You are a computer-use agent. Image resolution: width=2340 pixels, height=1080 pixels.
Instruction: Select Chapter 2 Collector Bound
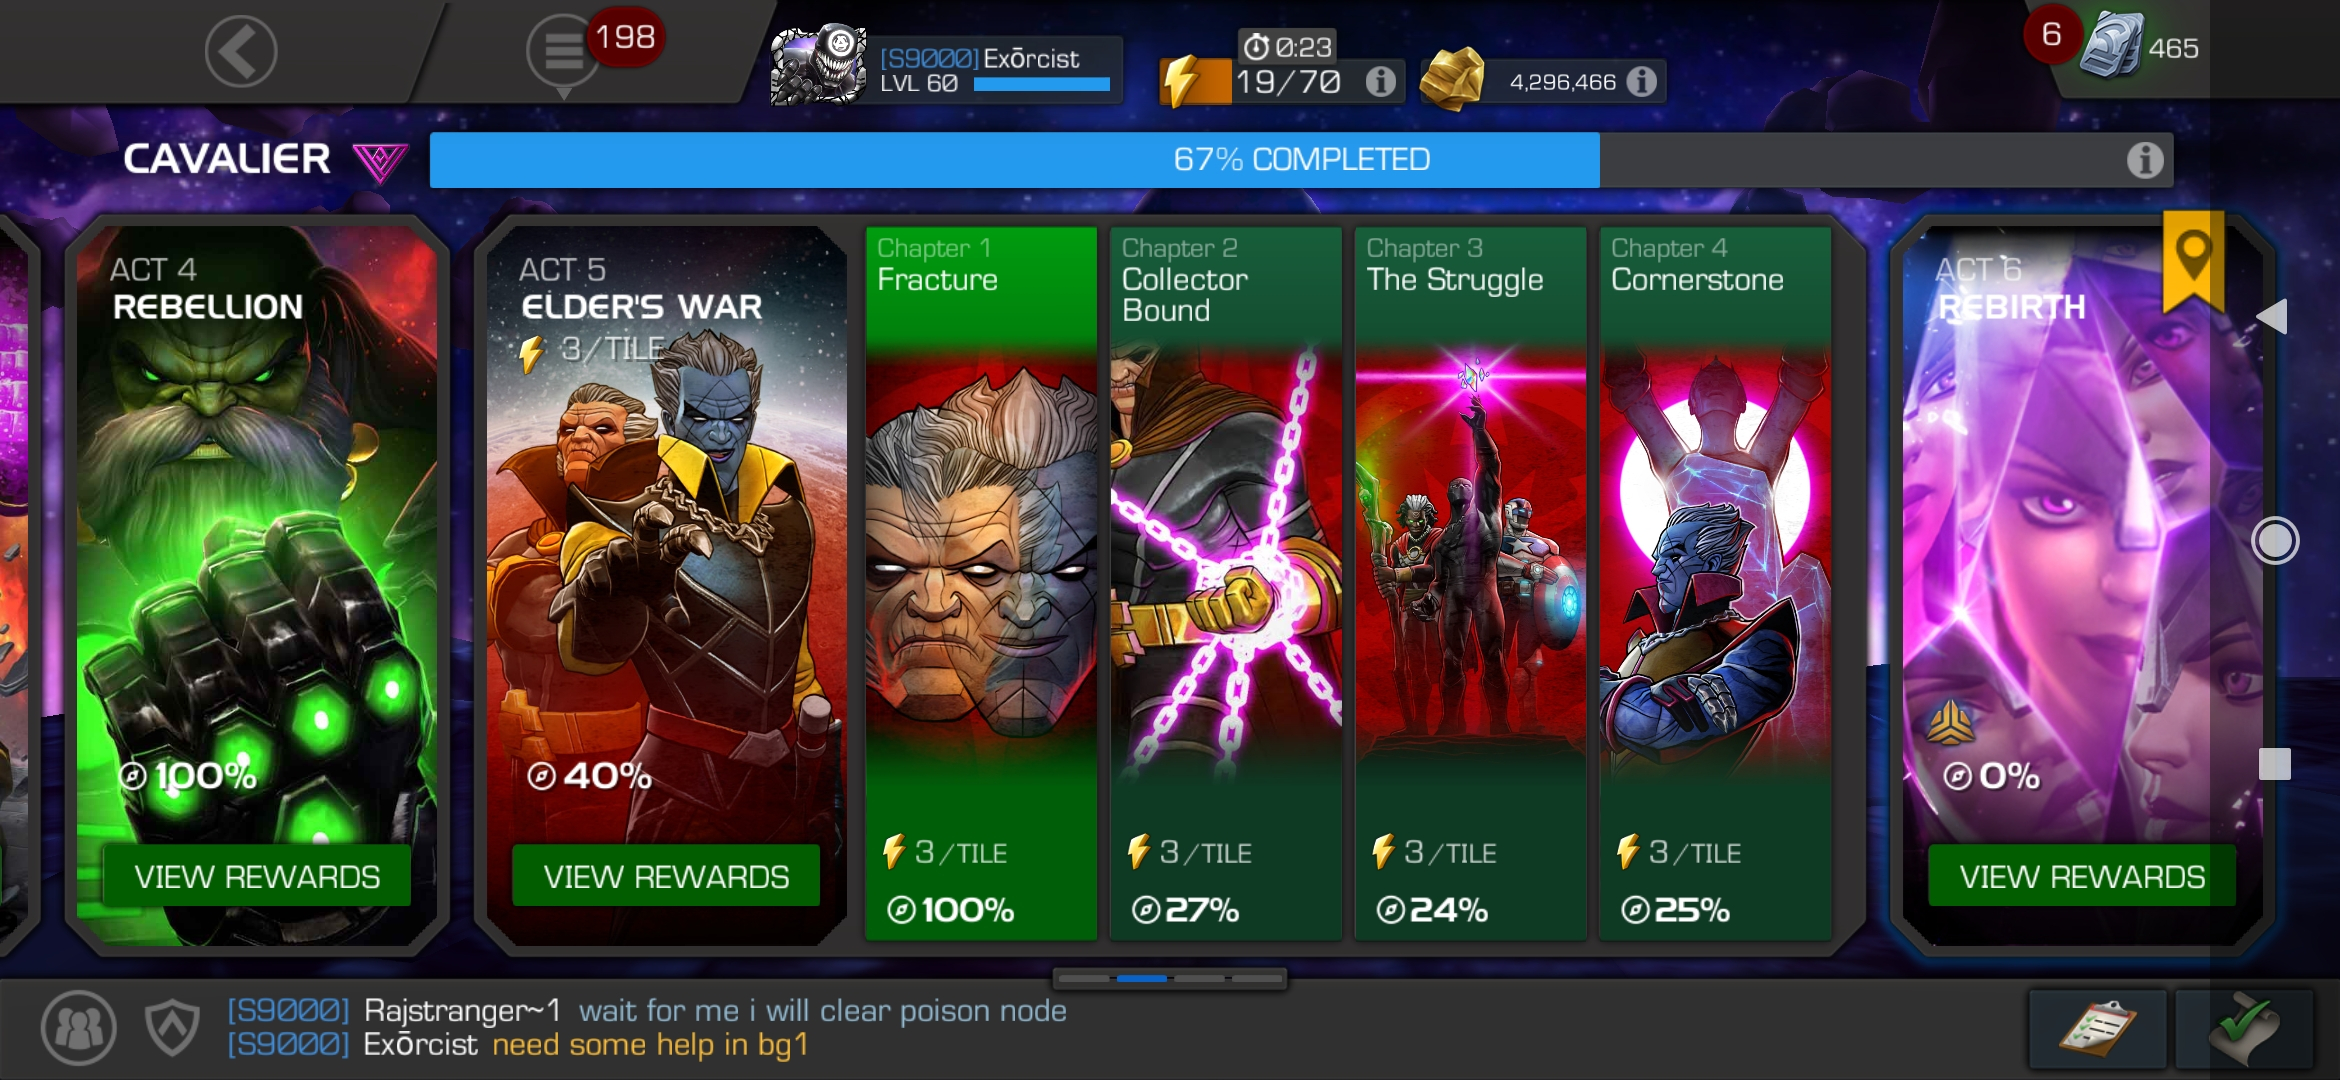pos(1226,584)
